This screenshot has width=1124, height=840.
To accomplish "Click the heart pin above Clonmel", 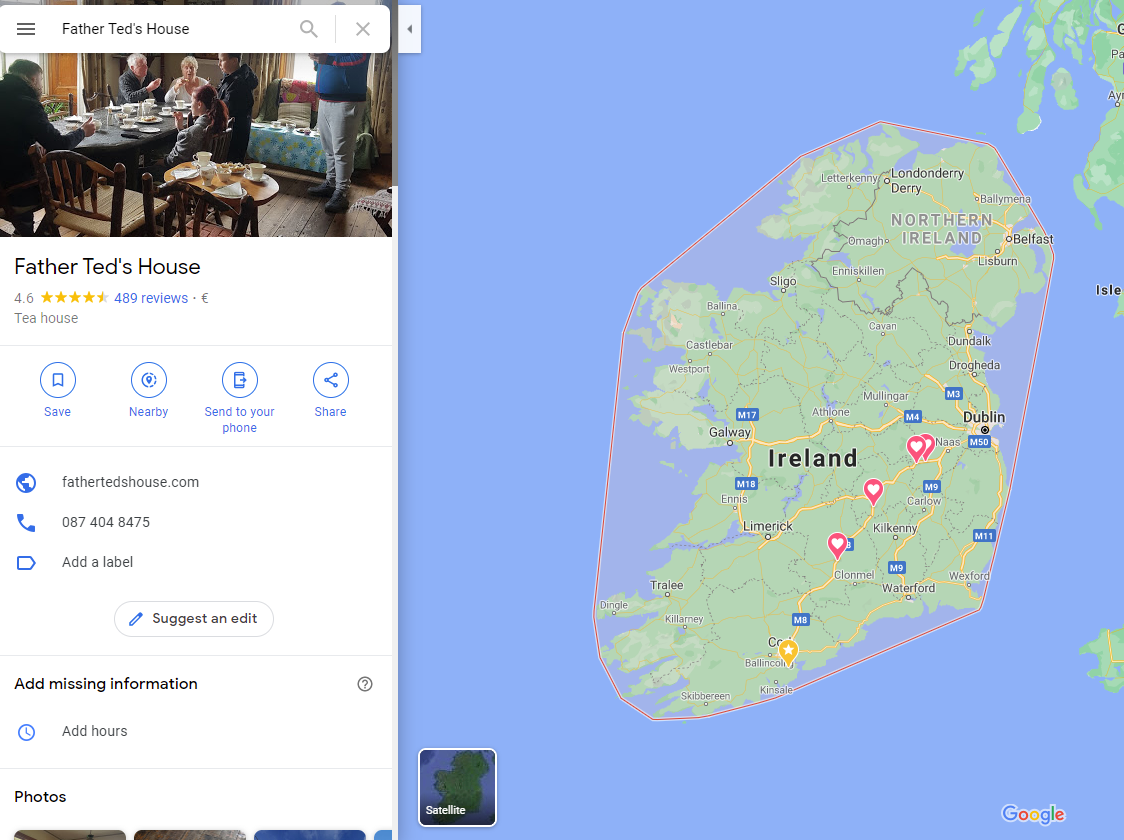I will coord(837,545).
